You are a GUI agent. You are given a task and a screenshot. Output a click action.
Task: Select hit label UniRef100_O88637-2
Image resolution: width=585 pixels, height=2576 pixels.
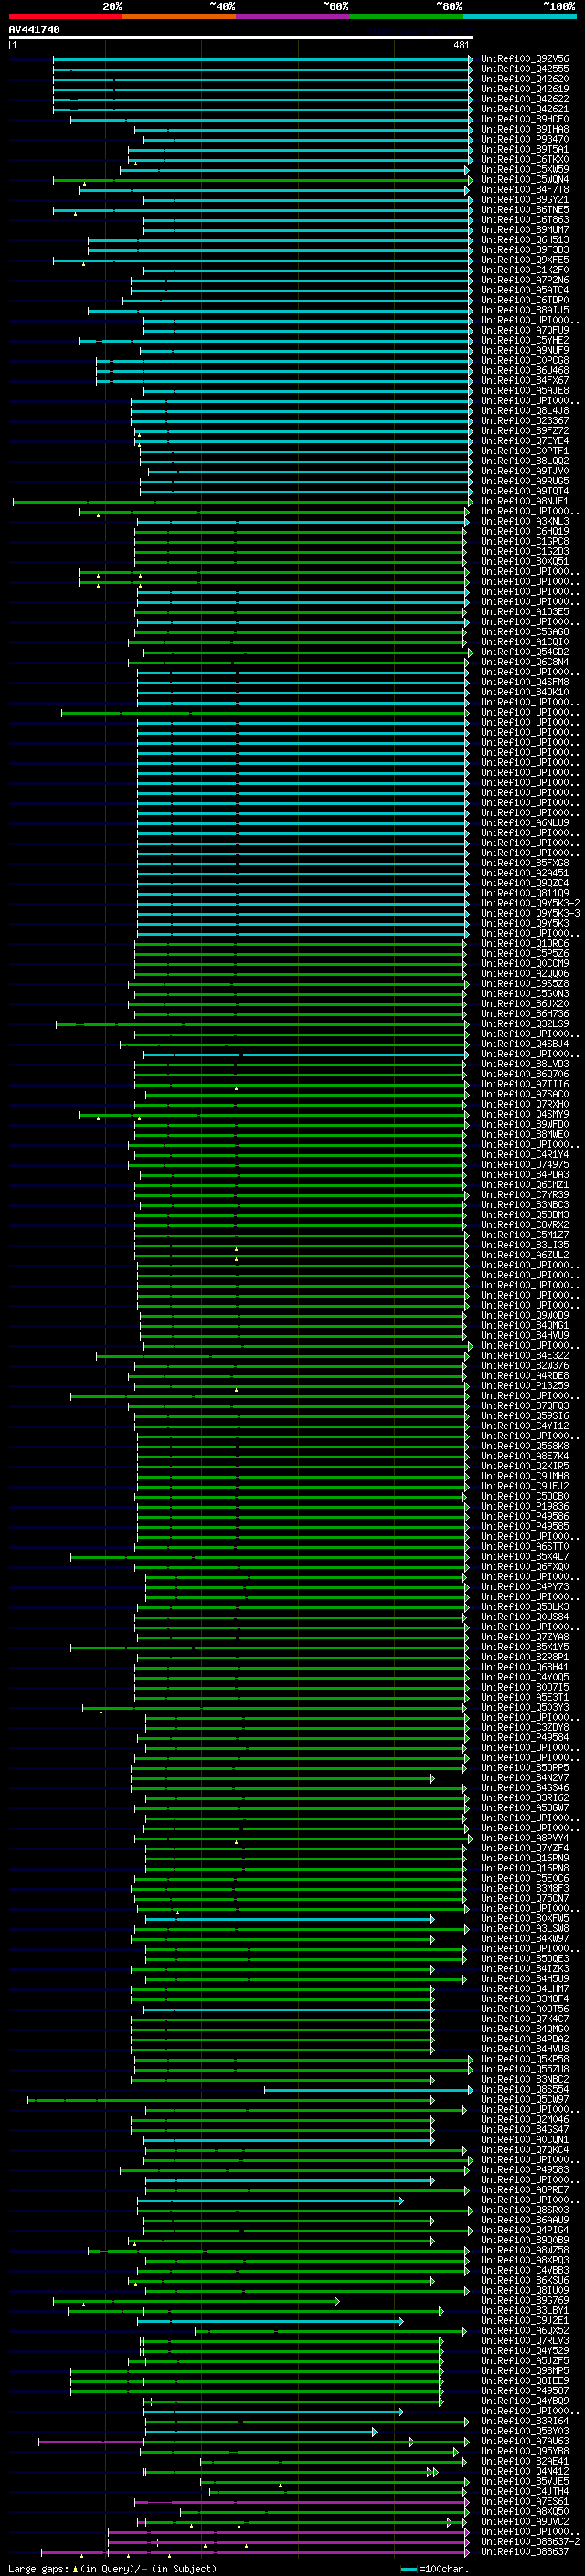pyautogui.click(x=530, y=2541)
